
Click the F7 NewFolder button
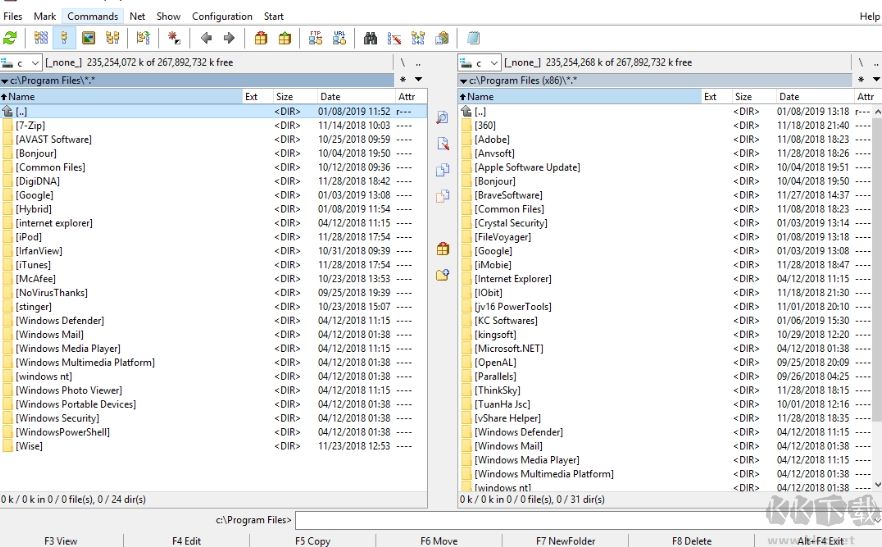565,541
